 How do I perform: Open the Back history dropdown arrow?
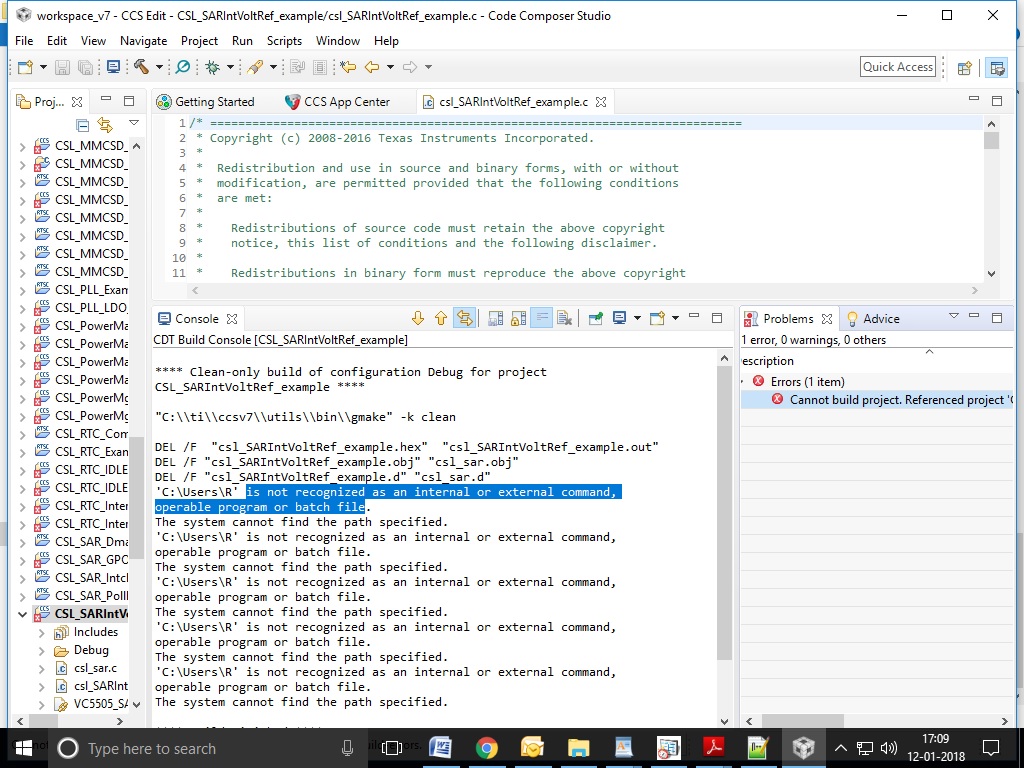391,67
